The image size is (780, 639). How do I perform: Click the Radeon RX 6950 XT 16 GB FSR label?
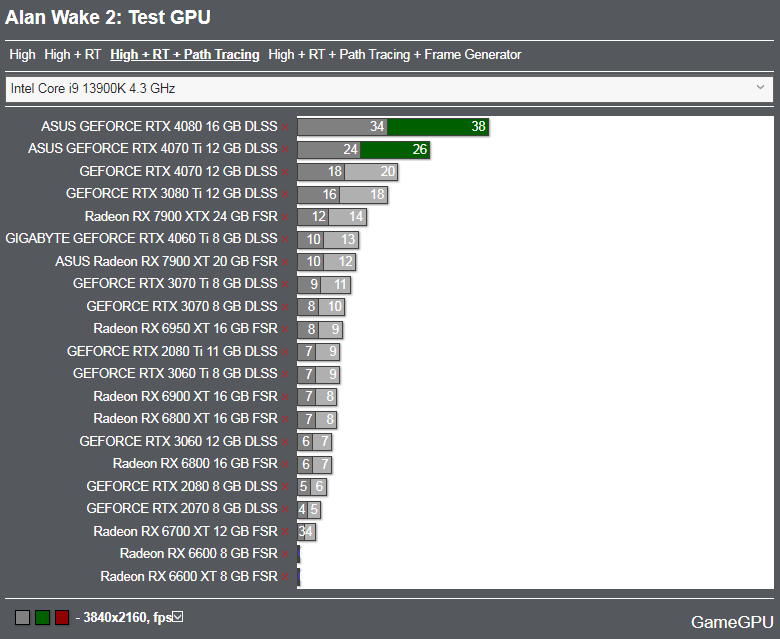point(186,329)
